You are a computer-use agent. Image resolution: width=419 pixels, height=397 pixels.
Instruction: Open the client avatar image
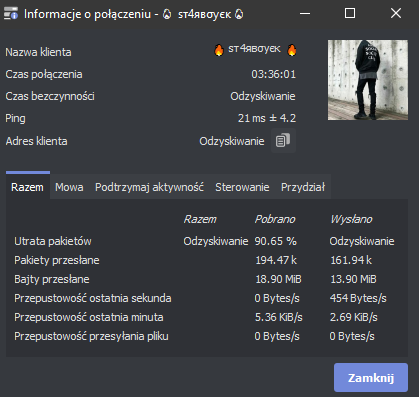(x=368, y=80)
